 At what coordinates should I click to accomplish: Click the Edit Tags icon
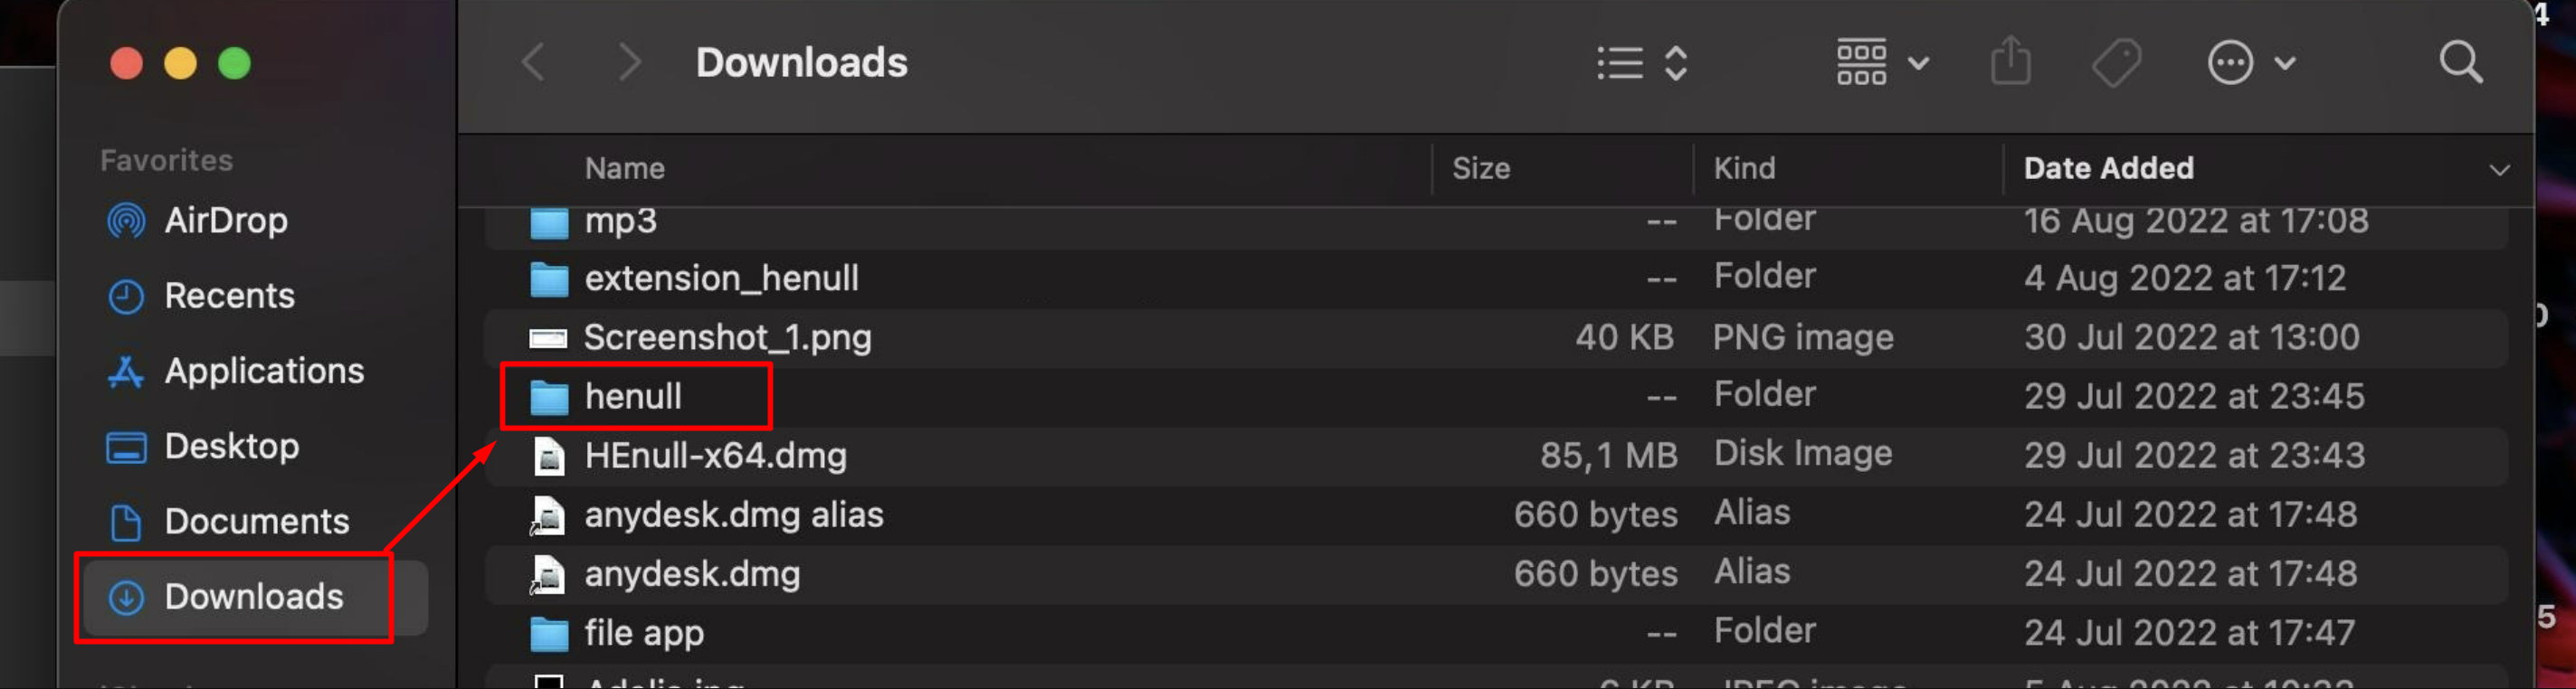tap(2116, 63)
